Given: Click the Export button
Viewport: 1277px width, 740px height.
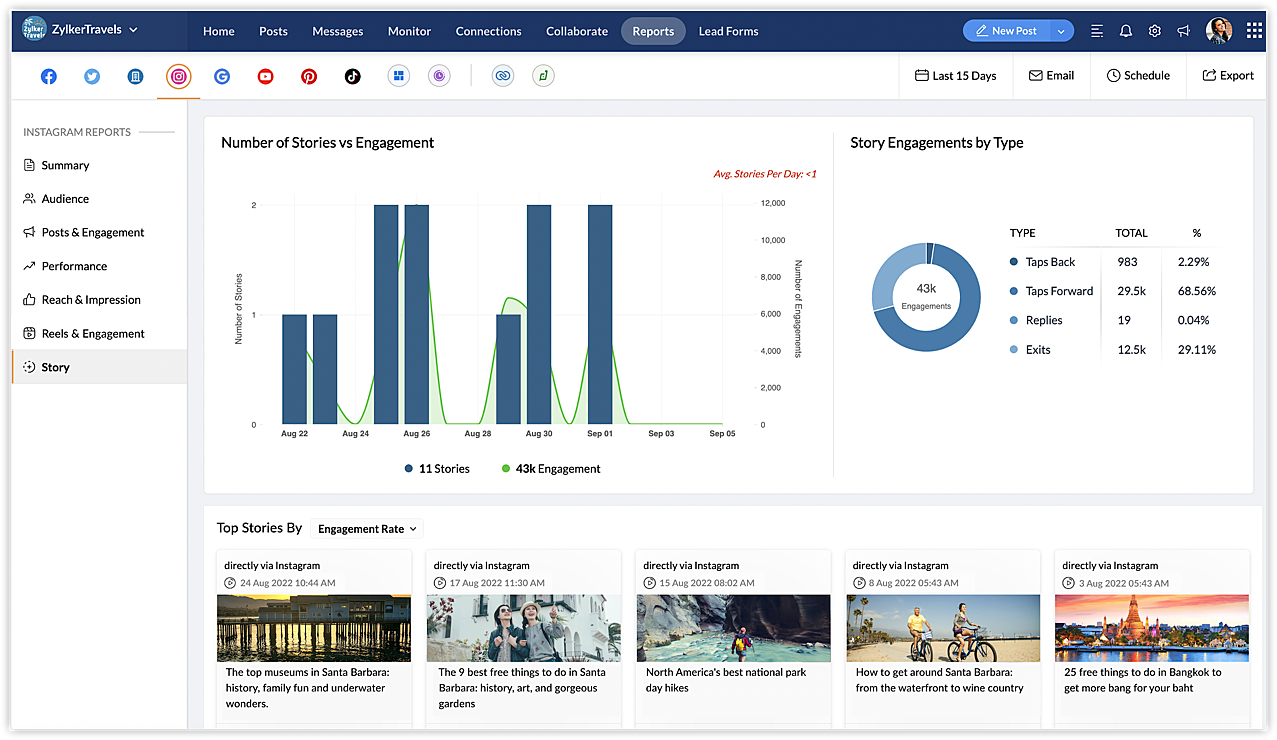Looking at the screenshot, I should tap(1228, 76).
